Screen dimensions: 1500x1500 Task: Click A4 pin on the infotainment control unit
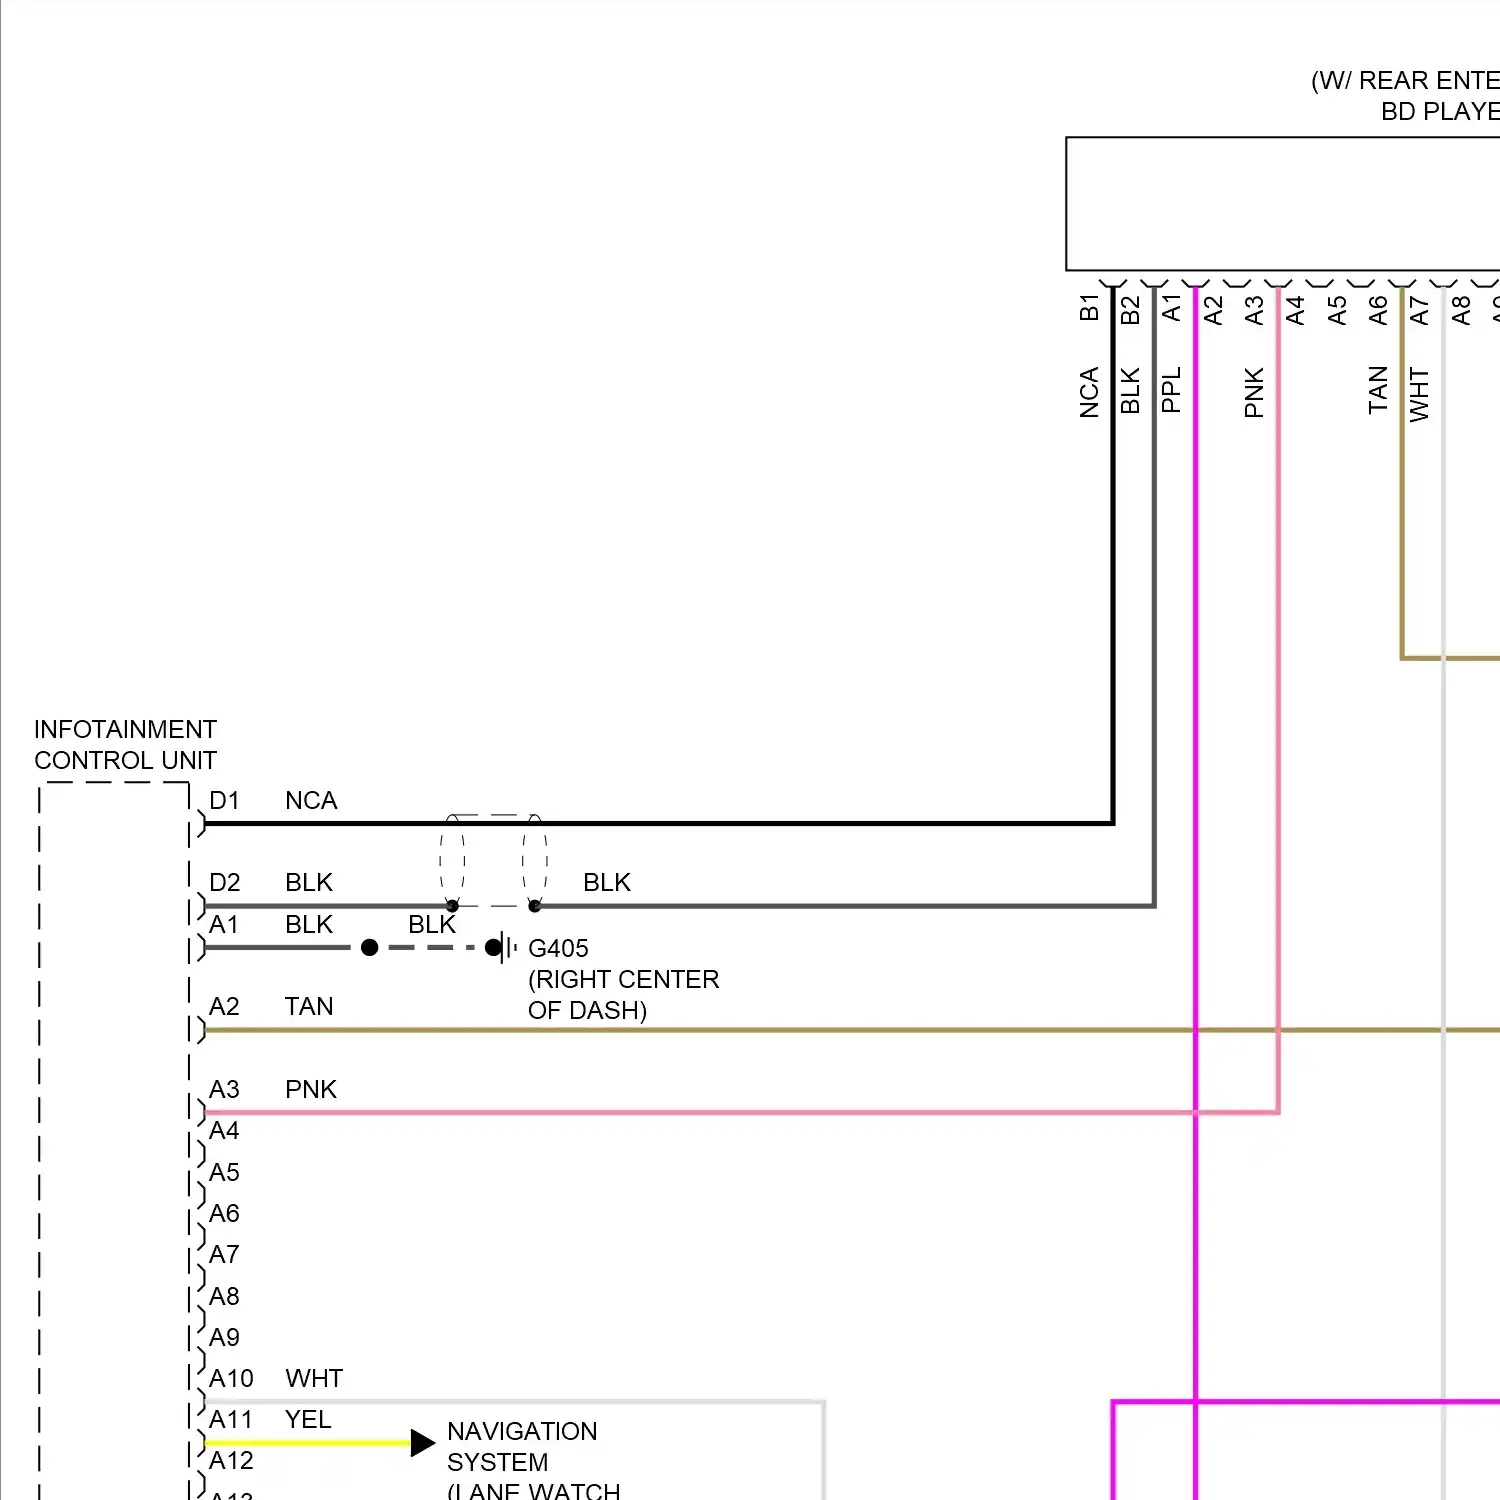point(224,1130)
